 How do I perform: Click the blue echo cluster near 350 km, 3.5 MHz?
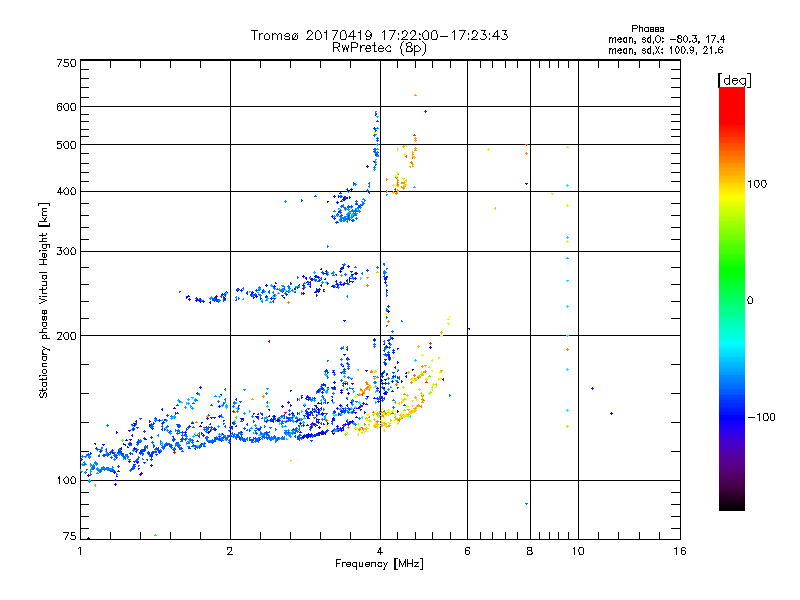click(x=348, y=211)
